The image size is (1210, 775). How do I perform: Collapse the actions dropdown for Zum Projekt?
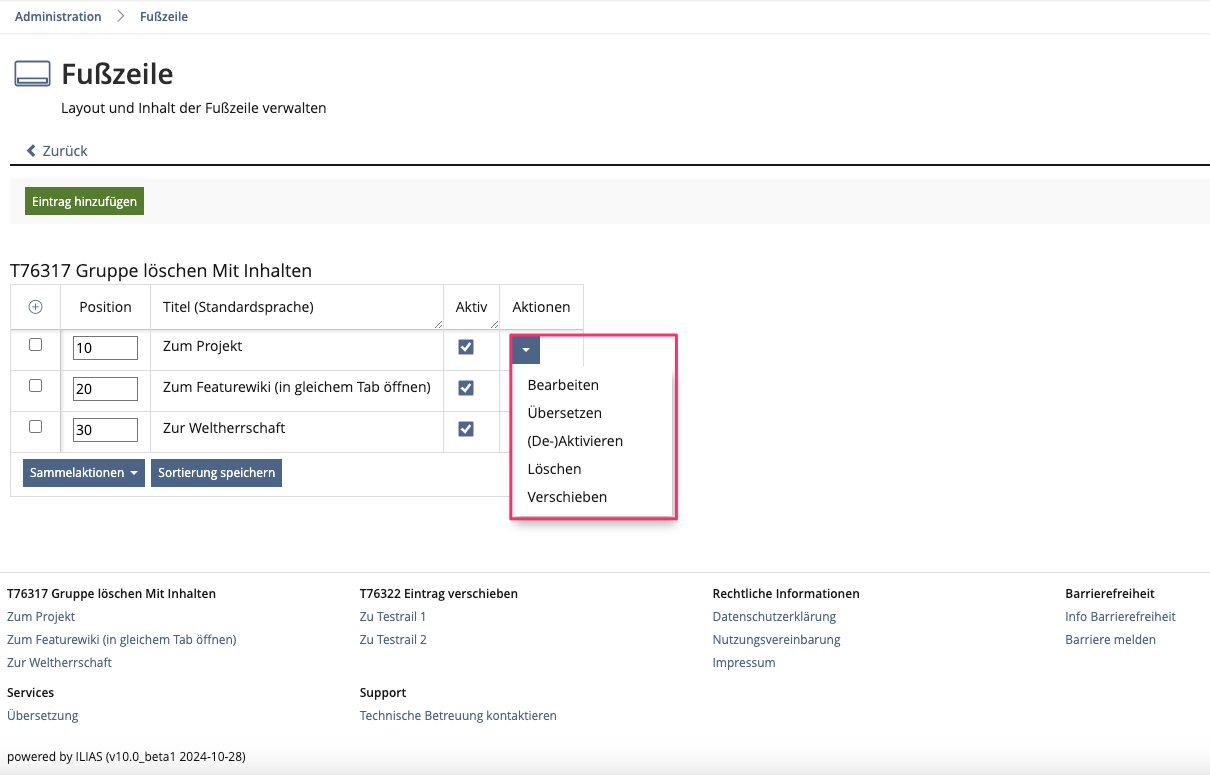[525, 350]
